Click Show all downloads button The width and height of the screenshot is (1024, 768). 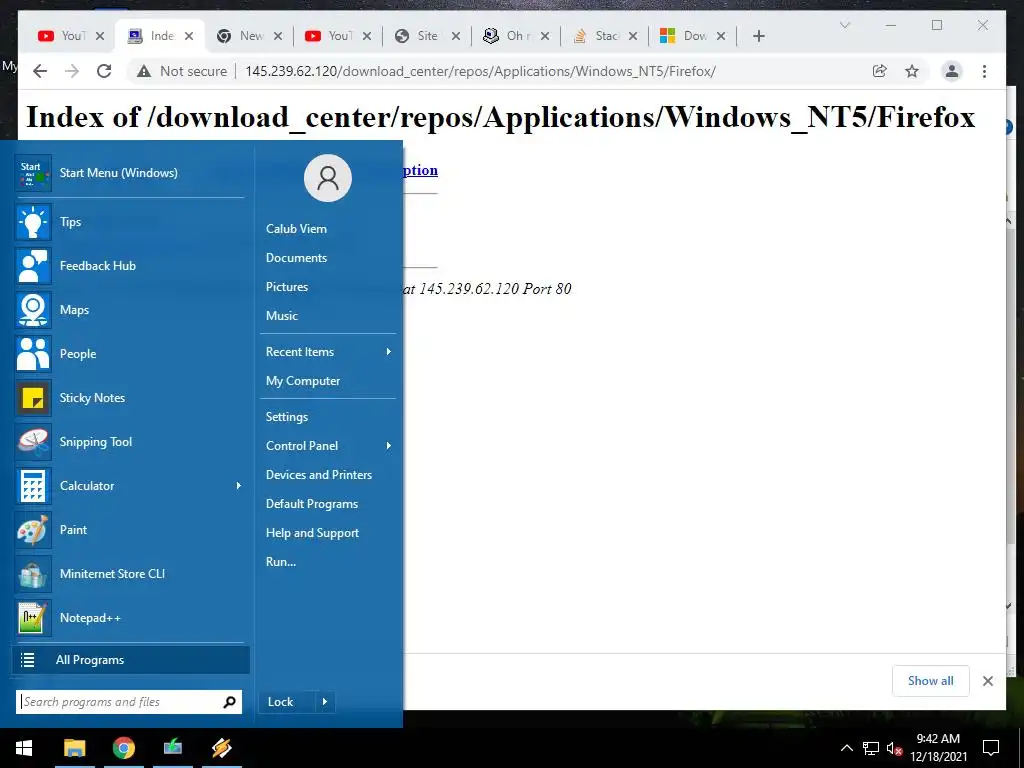tap(930, 680)
